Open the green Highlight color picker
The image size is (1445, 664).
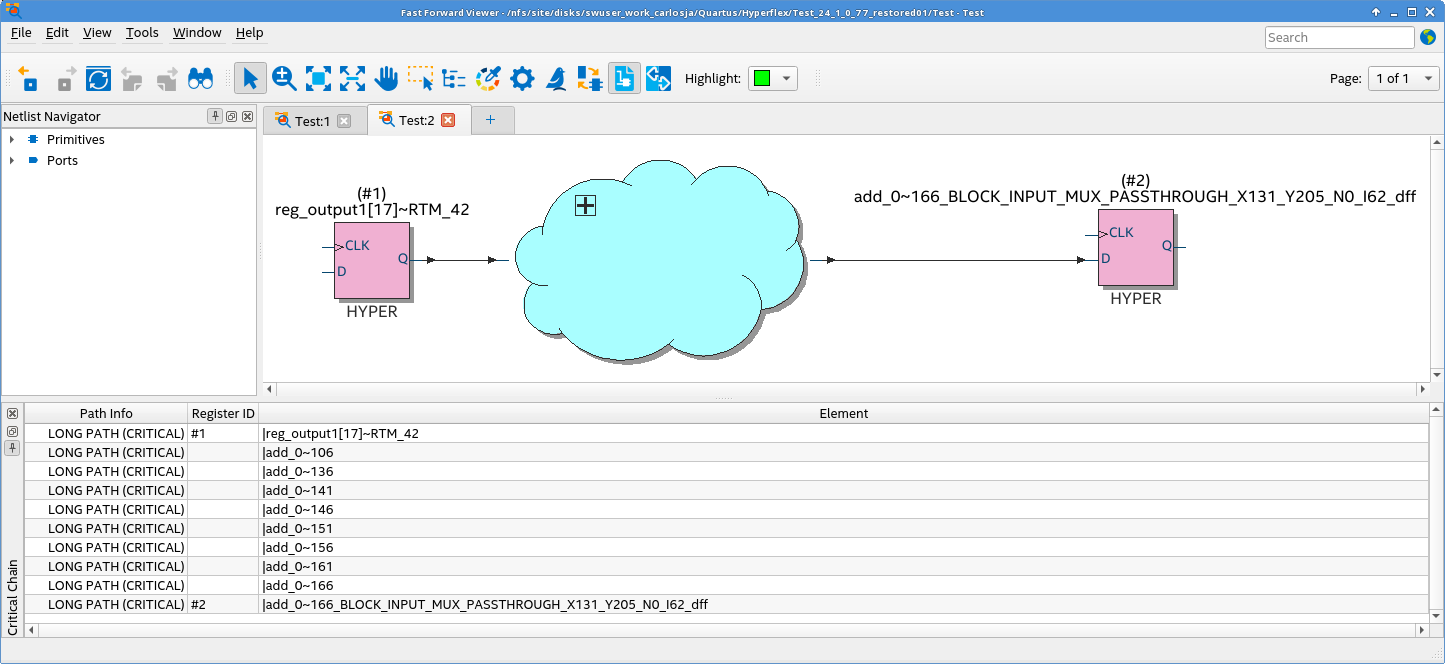772,79
